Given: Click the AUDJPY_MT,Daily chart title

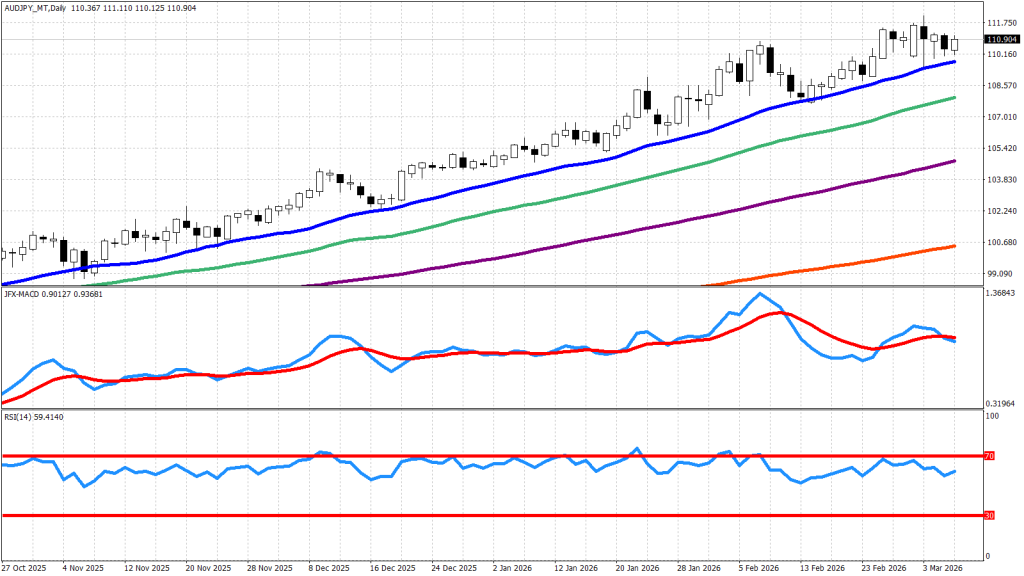Looking at the screenshot, I should (x=34, y=8).
